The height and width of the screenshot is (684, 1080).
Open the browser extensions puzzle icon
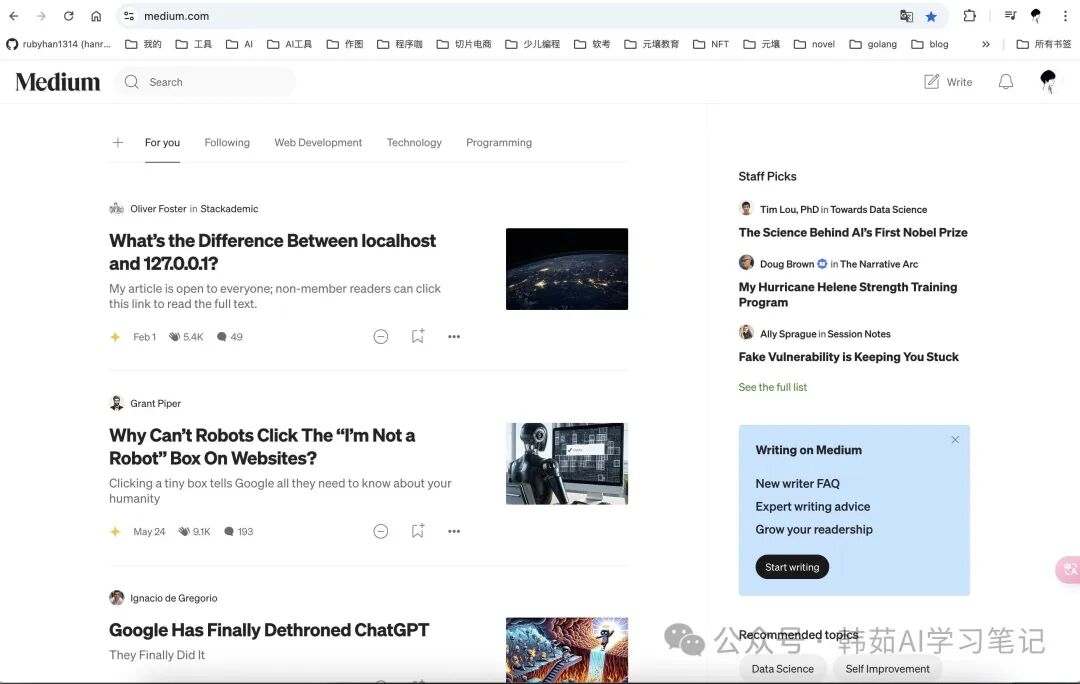(x=970, y=15)
